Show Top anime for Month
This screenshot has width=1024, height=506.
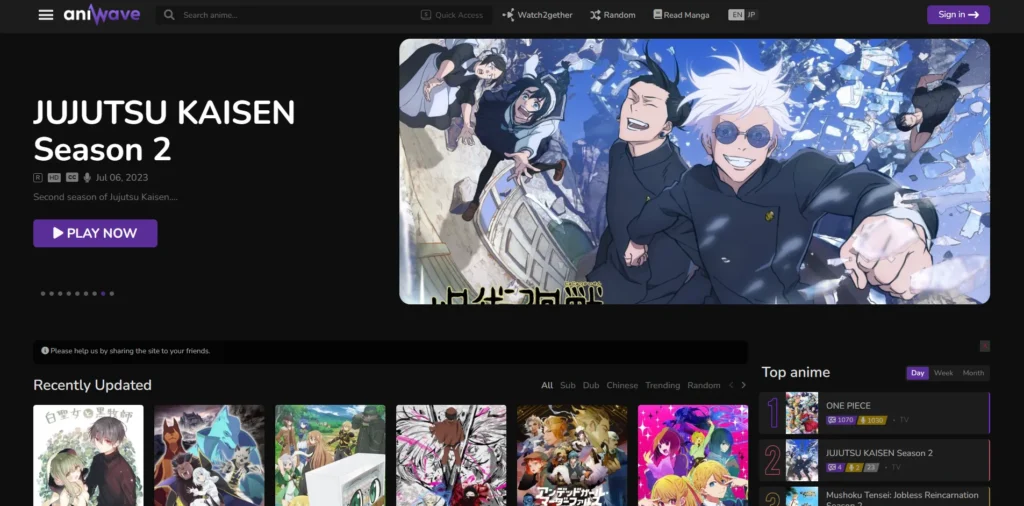pyautogui.click(x=973, y=373)
